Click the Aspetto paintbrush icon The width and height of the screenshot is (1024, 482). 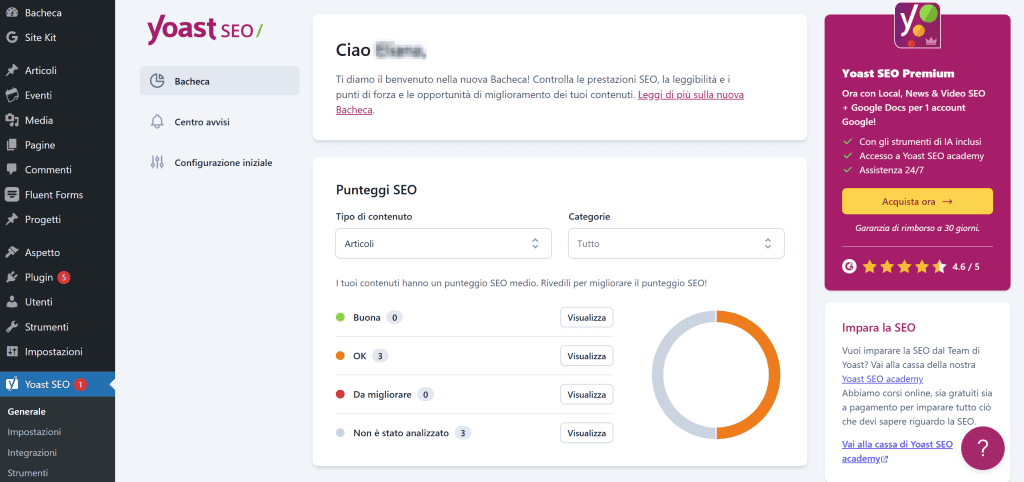tap(11, 252)
